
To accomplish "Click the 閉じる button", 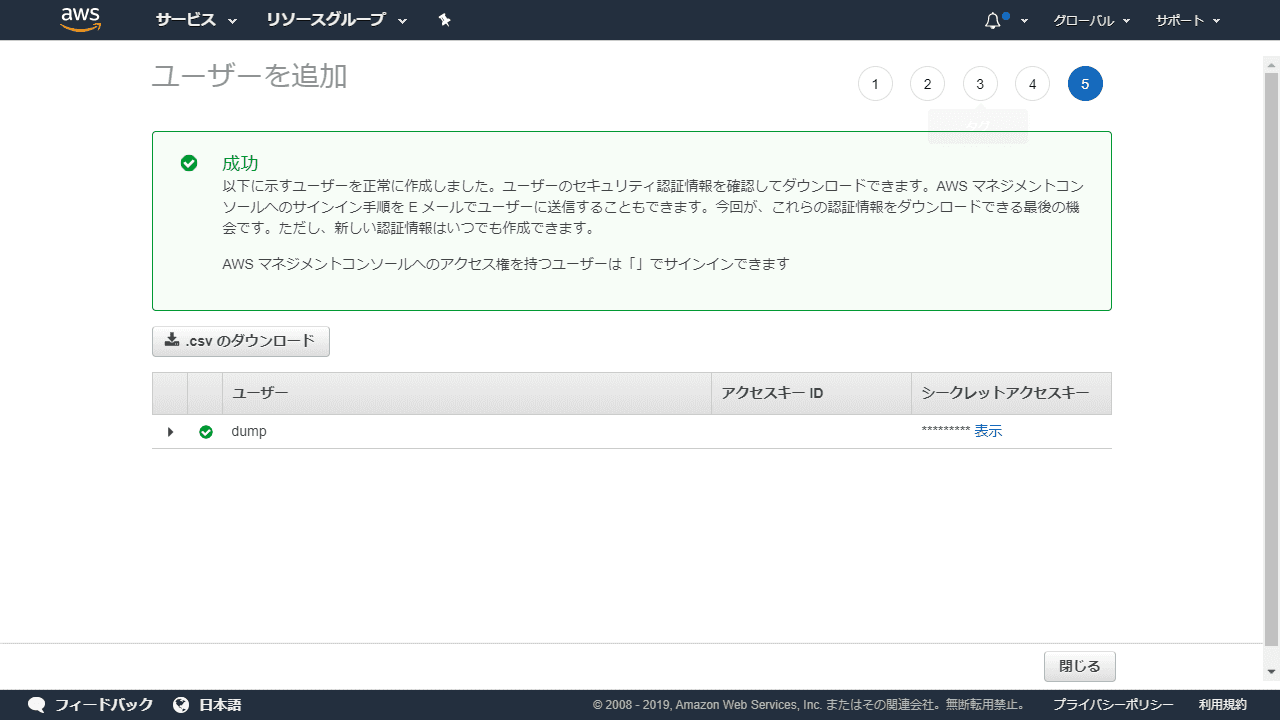I will coord(1079,666).
